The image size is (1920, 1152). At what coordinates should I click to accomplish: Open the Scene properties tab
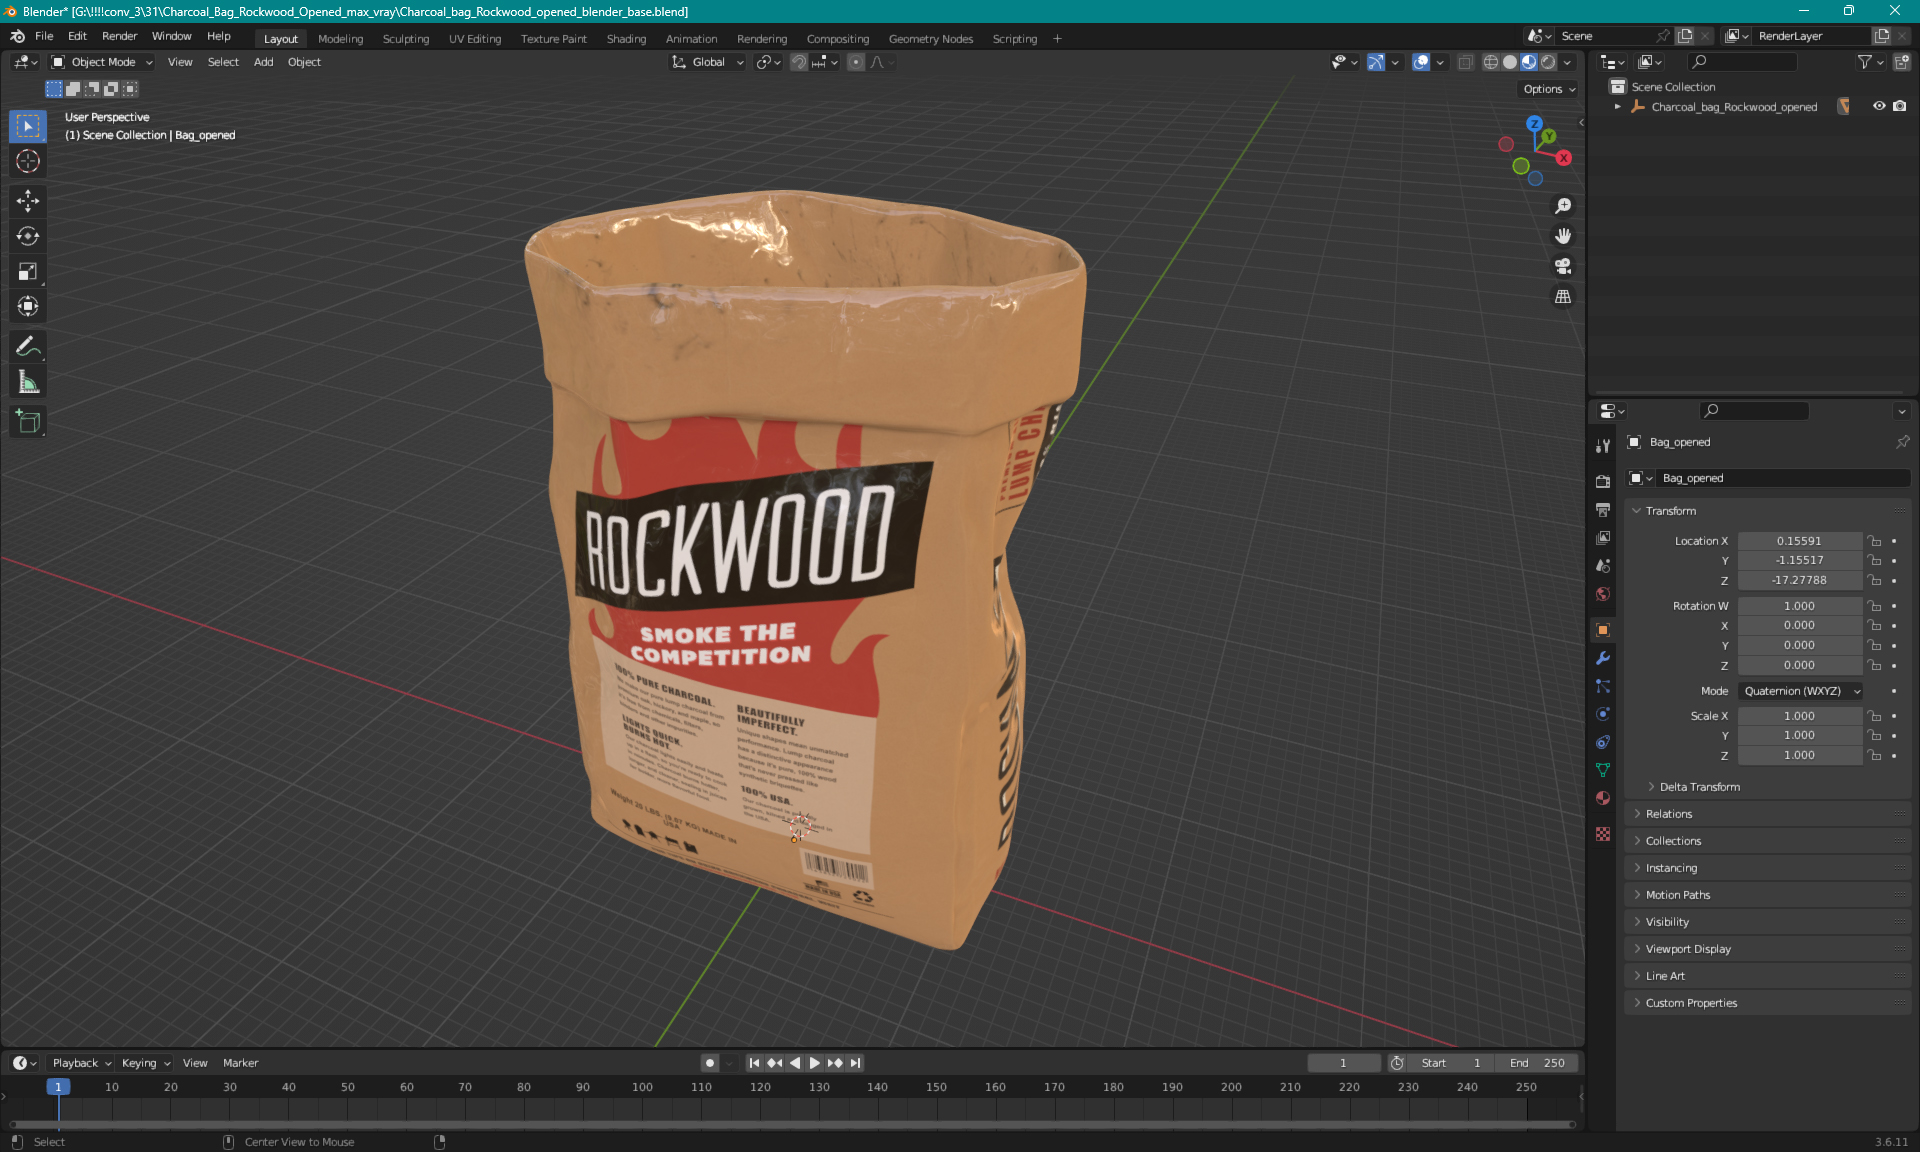pos(1603,566)
